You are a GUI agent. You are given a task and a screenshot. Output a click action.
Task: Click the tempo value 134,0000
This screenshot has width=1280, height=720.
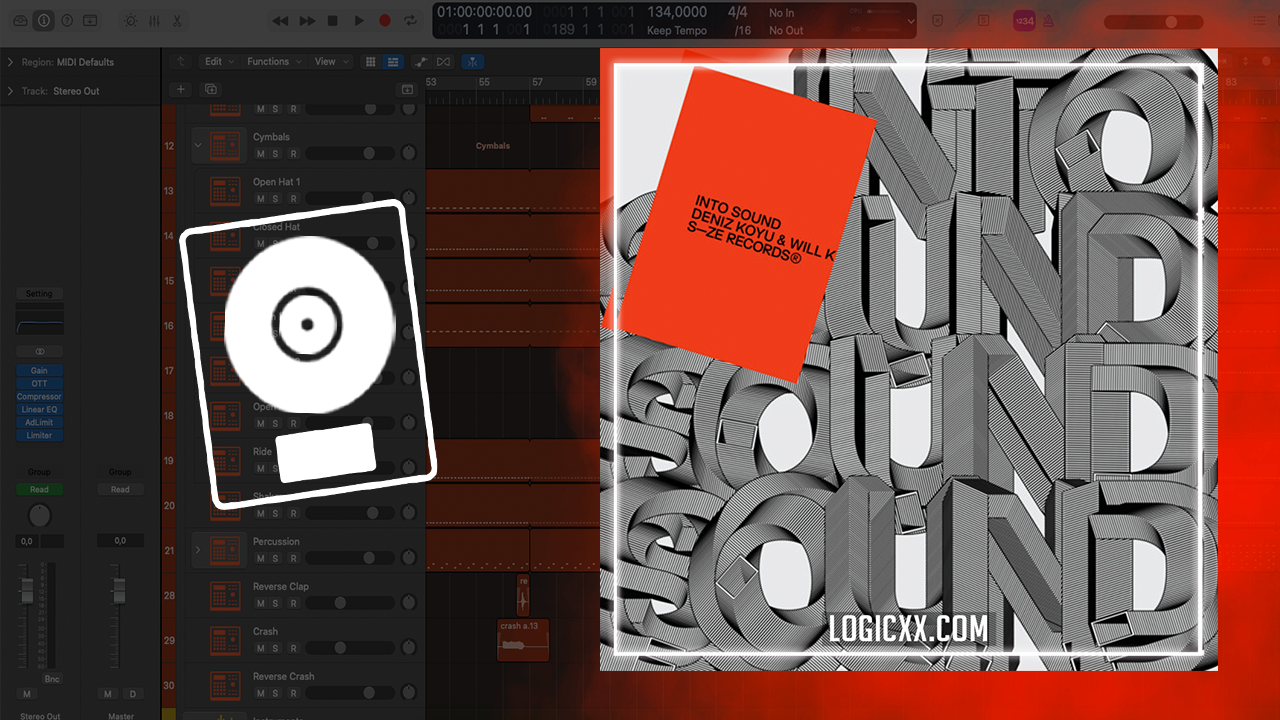(677, 13)
